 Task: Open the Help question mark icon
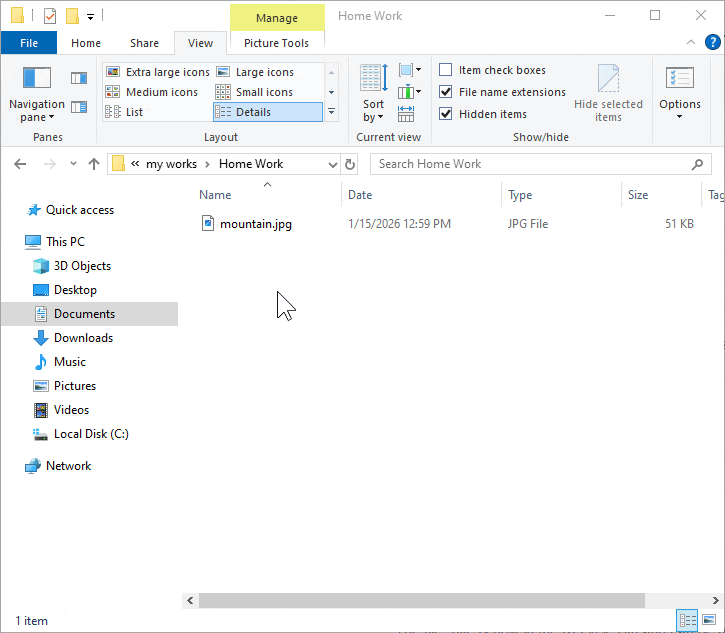pos(713,42)
